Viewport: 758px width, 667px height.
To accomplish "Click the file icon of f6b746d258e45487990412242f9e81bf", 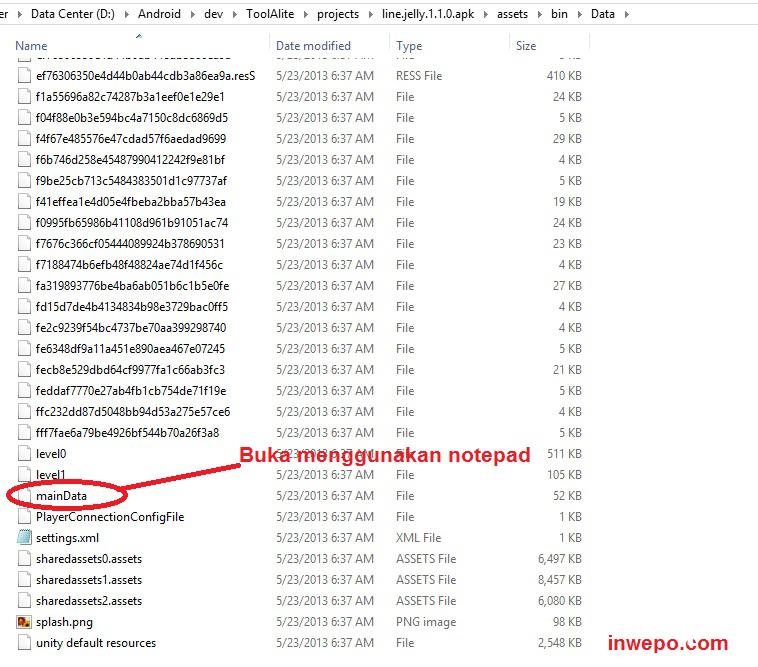I will point(24,160).
